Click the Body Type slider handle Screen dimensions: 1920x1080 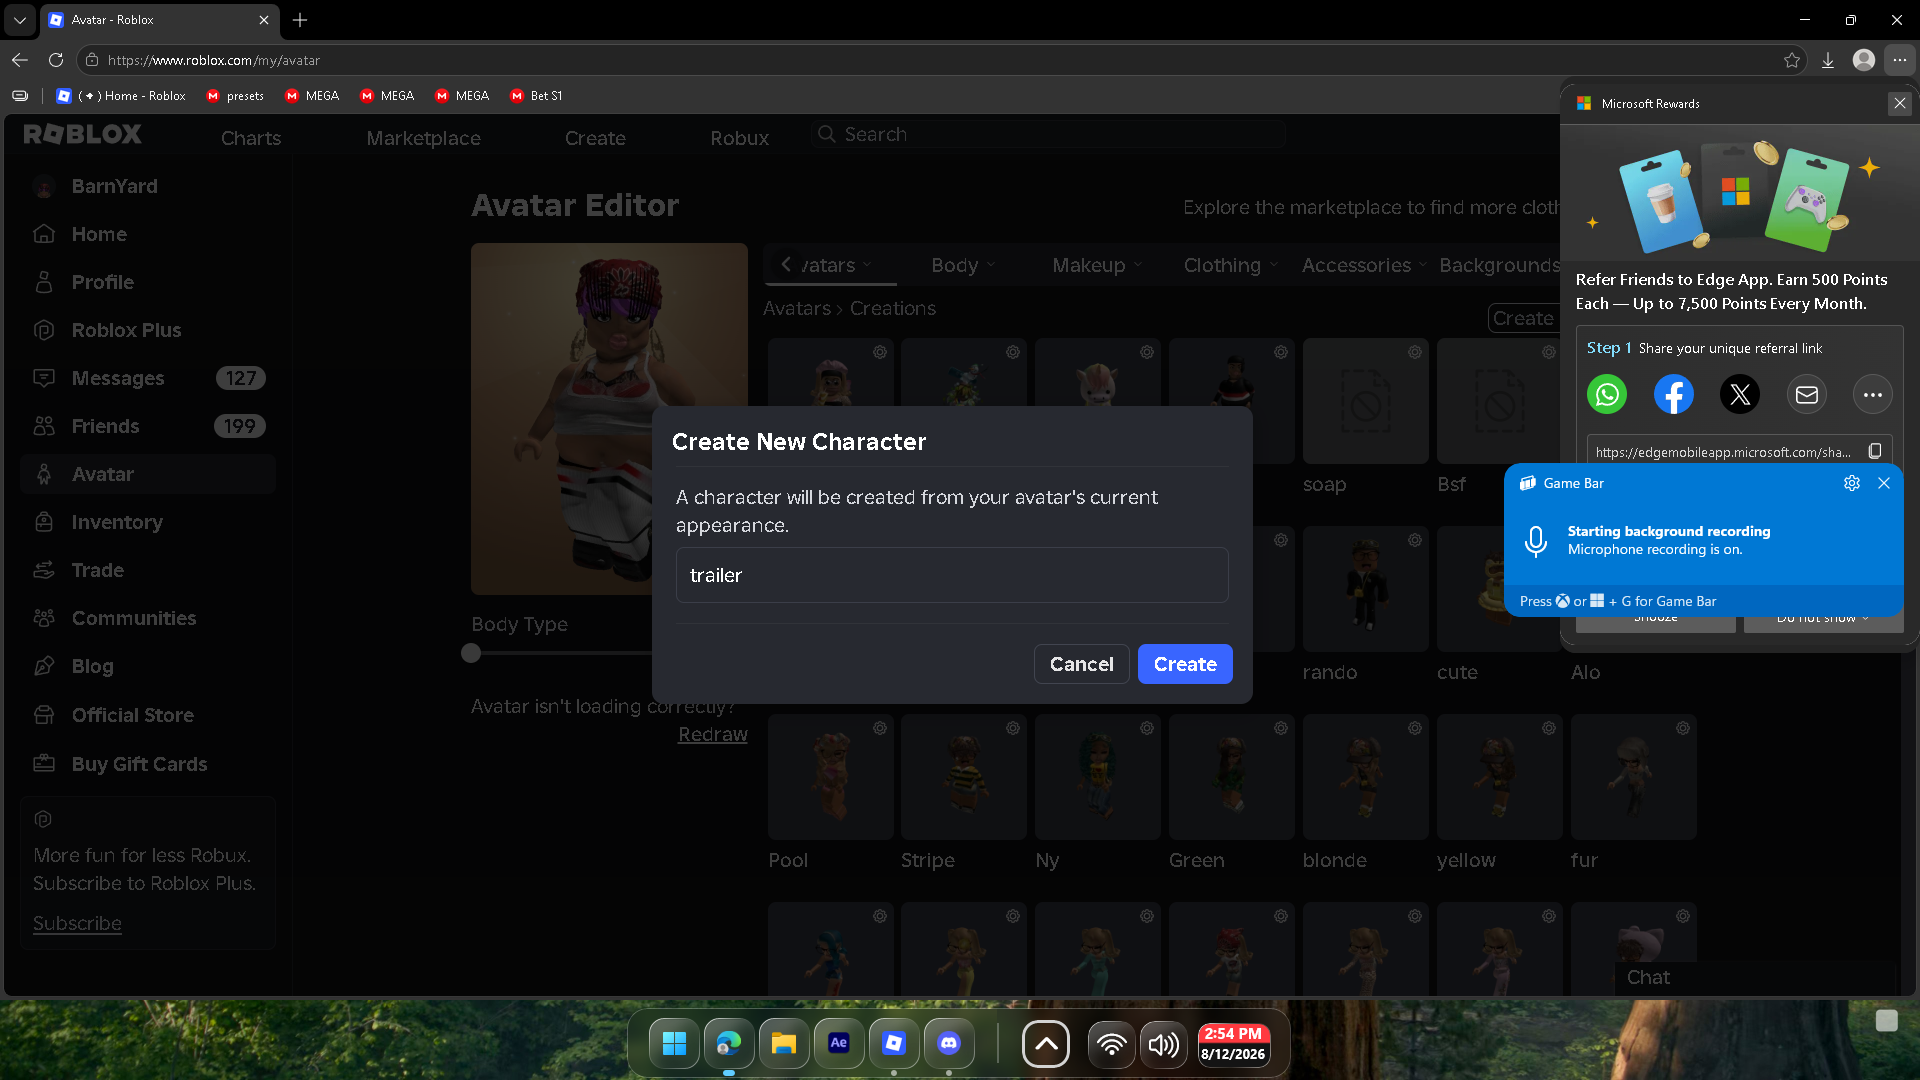(471, 653)
